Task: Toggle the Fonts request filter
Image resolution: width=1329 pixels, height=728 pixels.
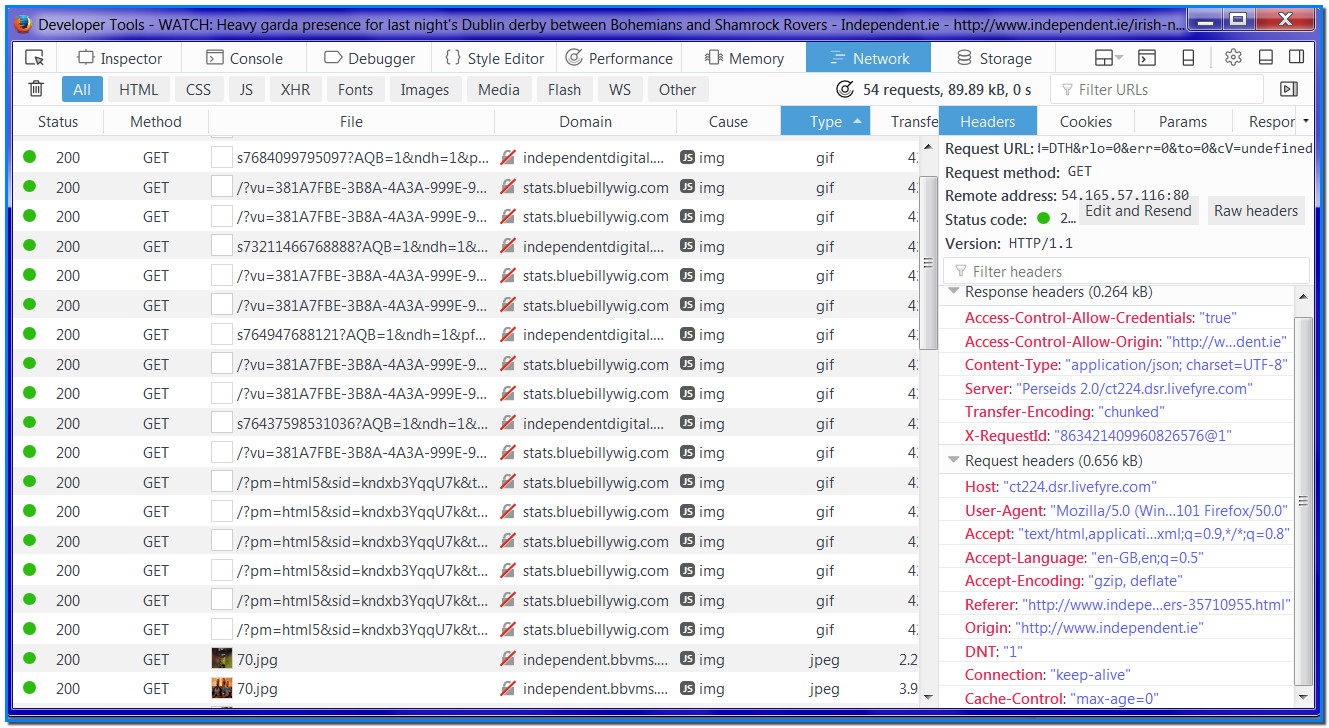Action: point(356,89)
